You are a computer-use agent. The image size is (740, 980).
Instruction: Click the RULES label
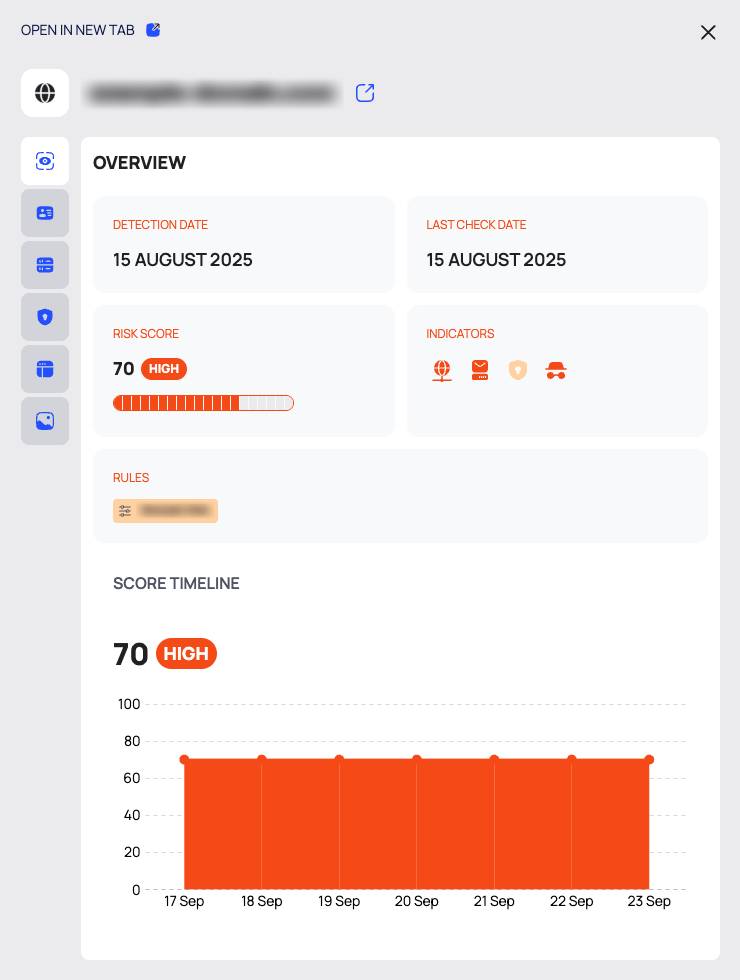click(x=131, y=478)
